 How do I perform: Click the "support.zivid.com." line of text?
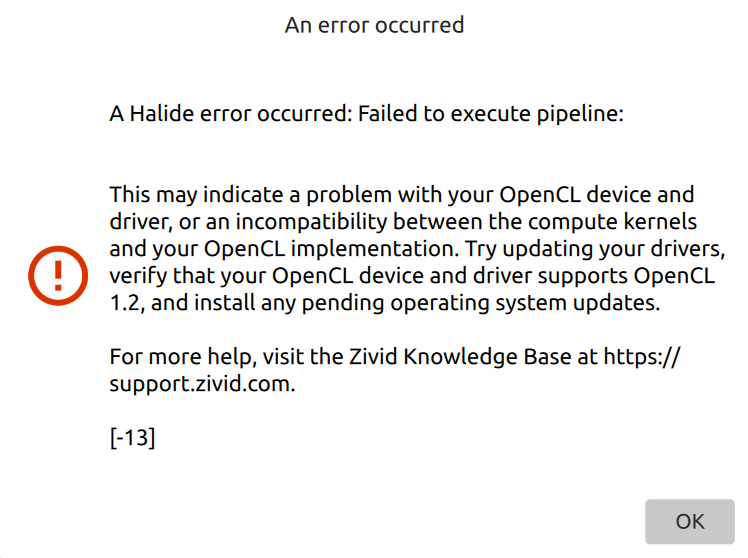203,384
